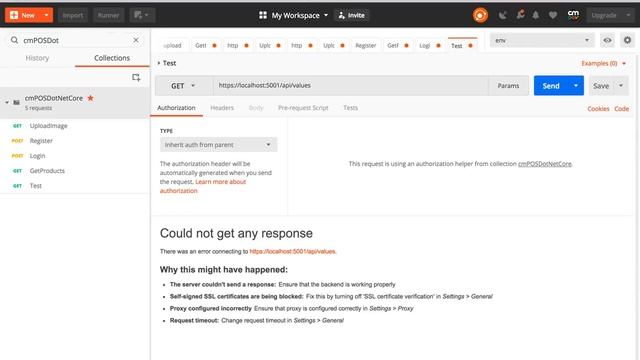Open the new window icon menu
Screen dimensions: 640x360
tap(142, 15)
